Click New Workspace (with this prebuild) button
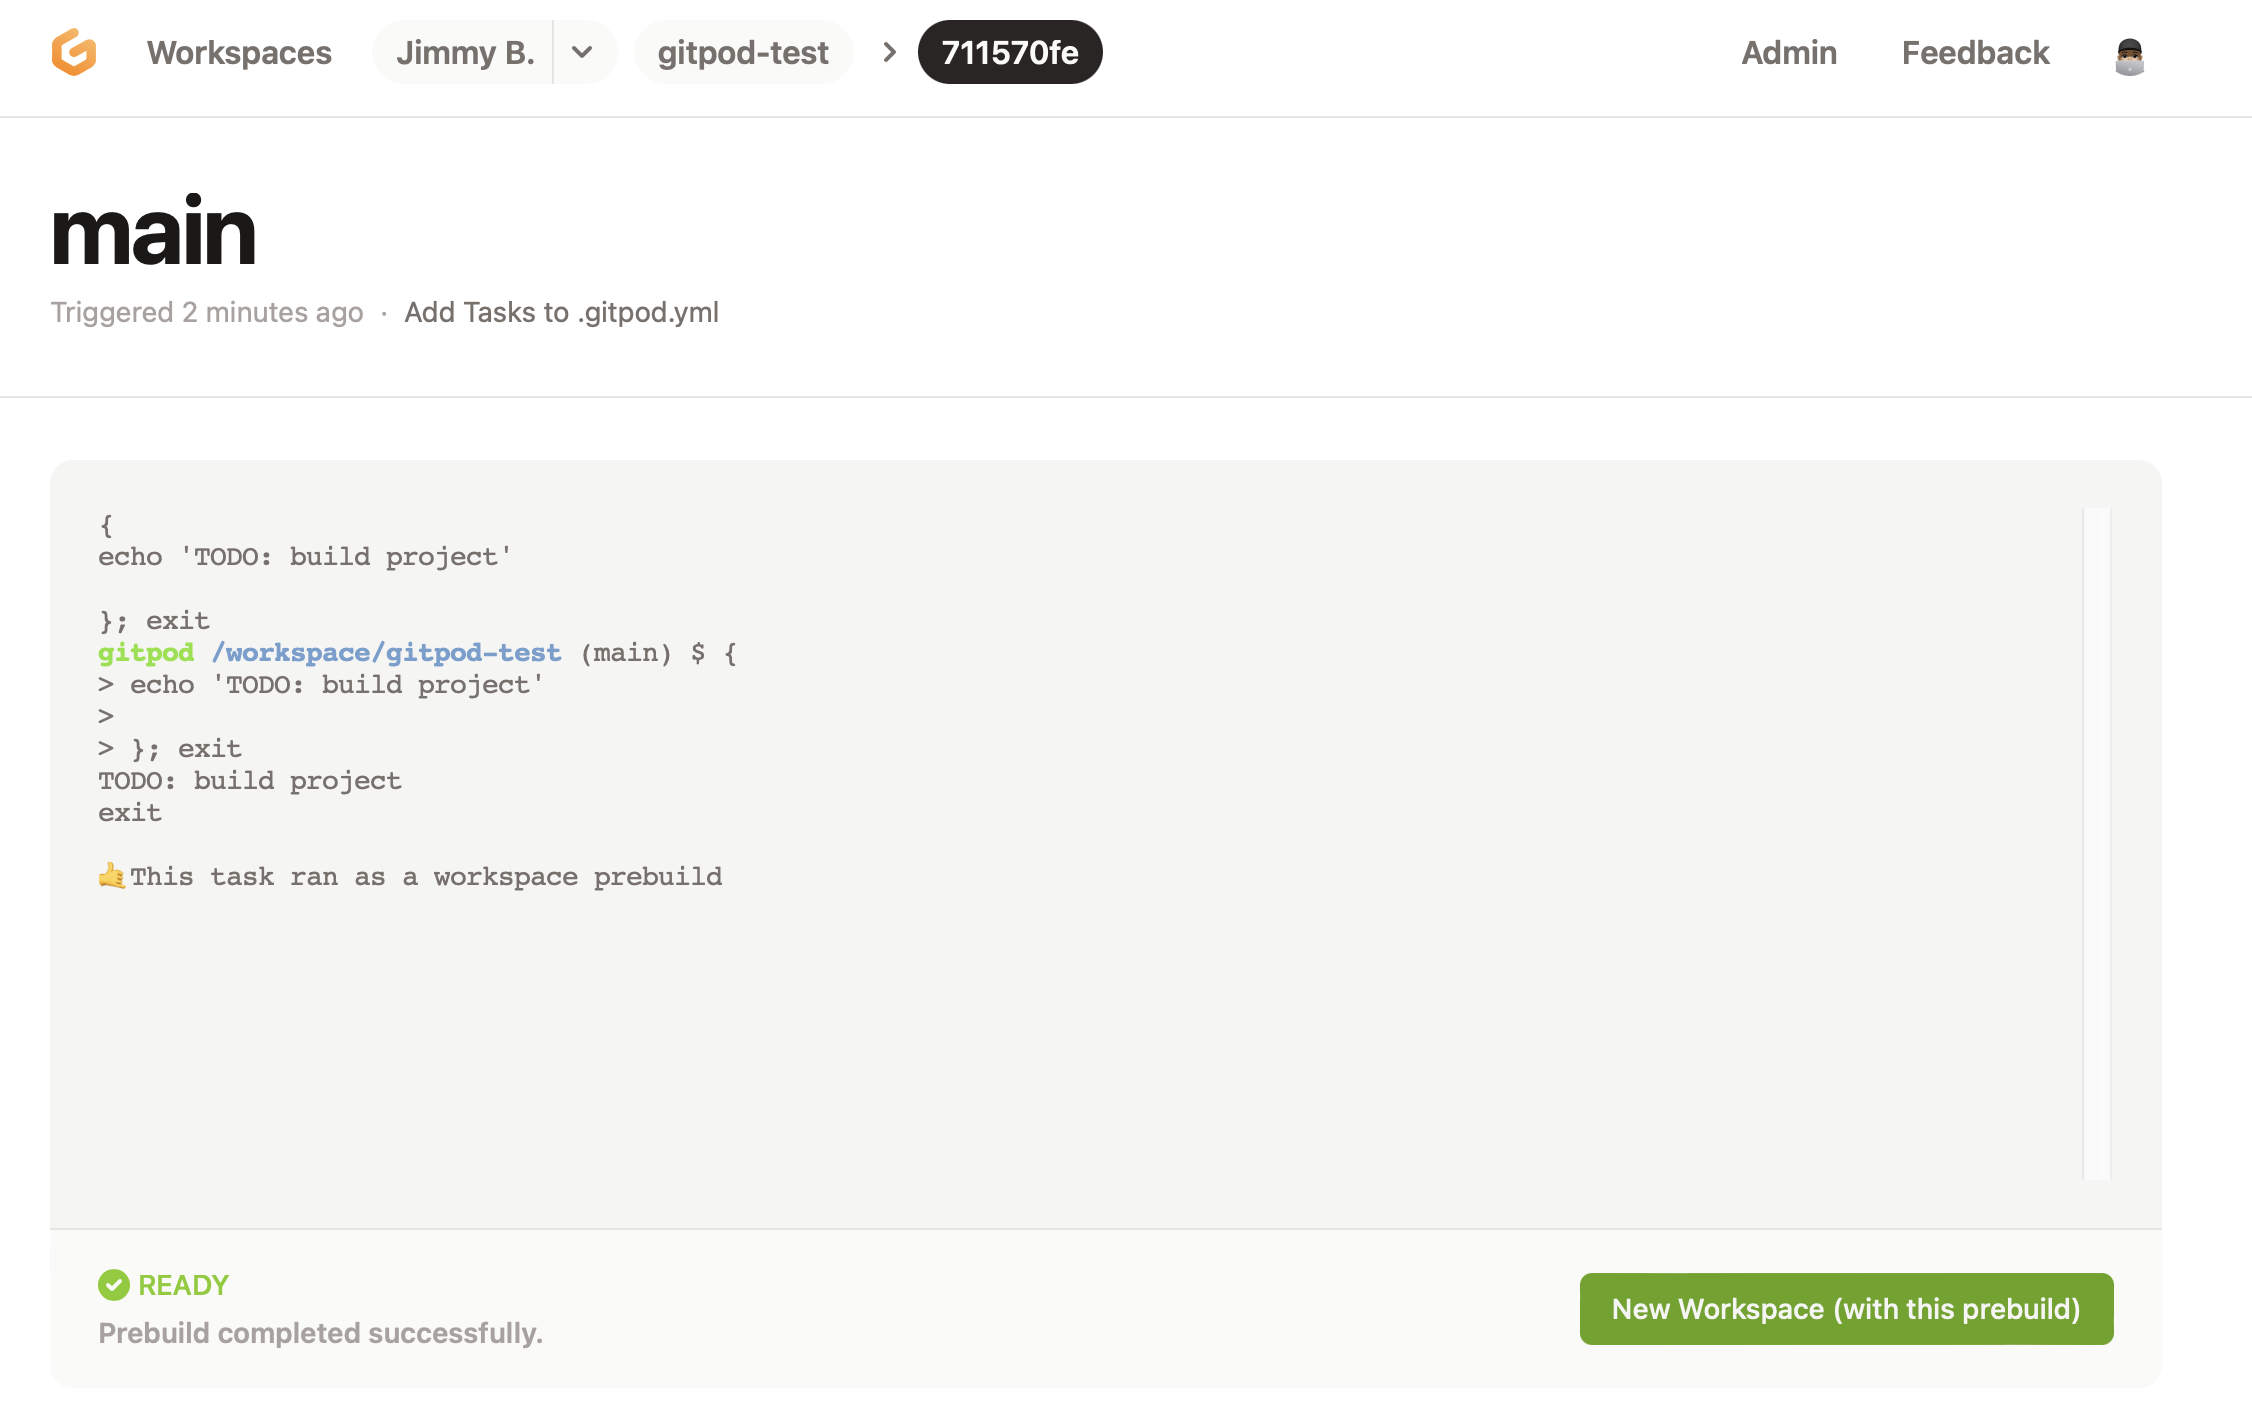Image resolution: width=2252 pixels, height=1418 pixels. click(1846, 1309)
